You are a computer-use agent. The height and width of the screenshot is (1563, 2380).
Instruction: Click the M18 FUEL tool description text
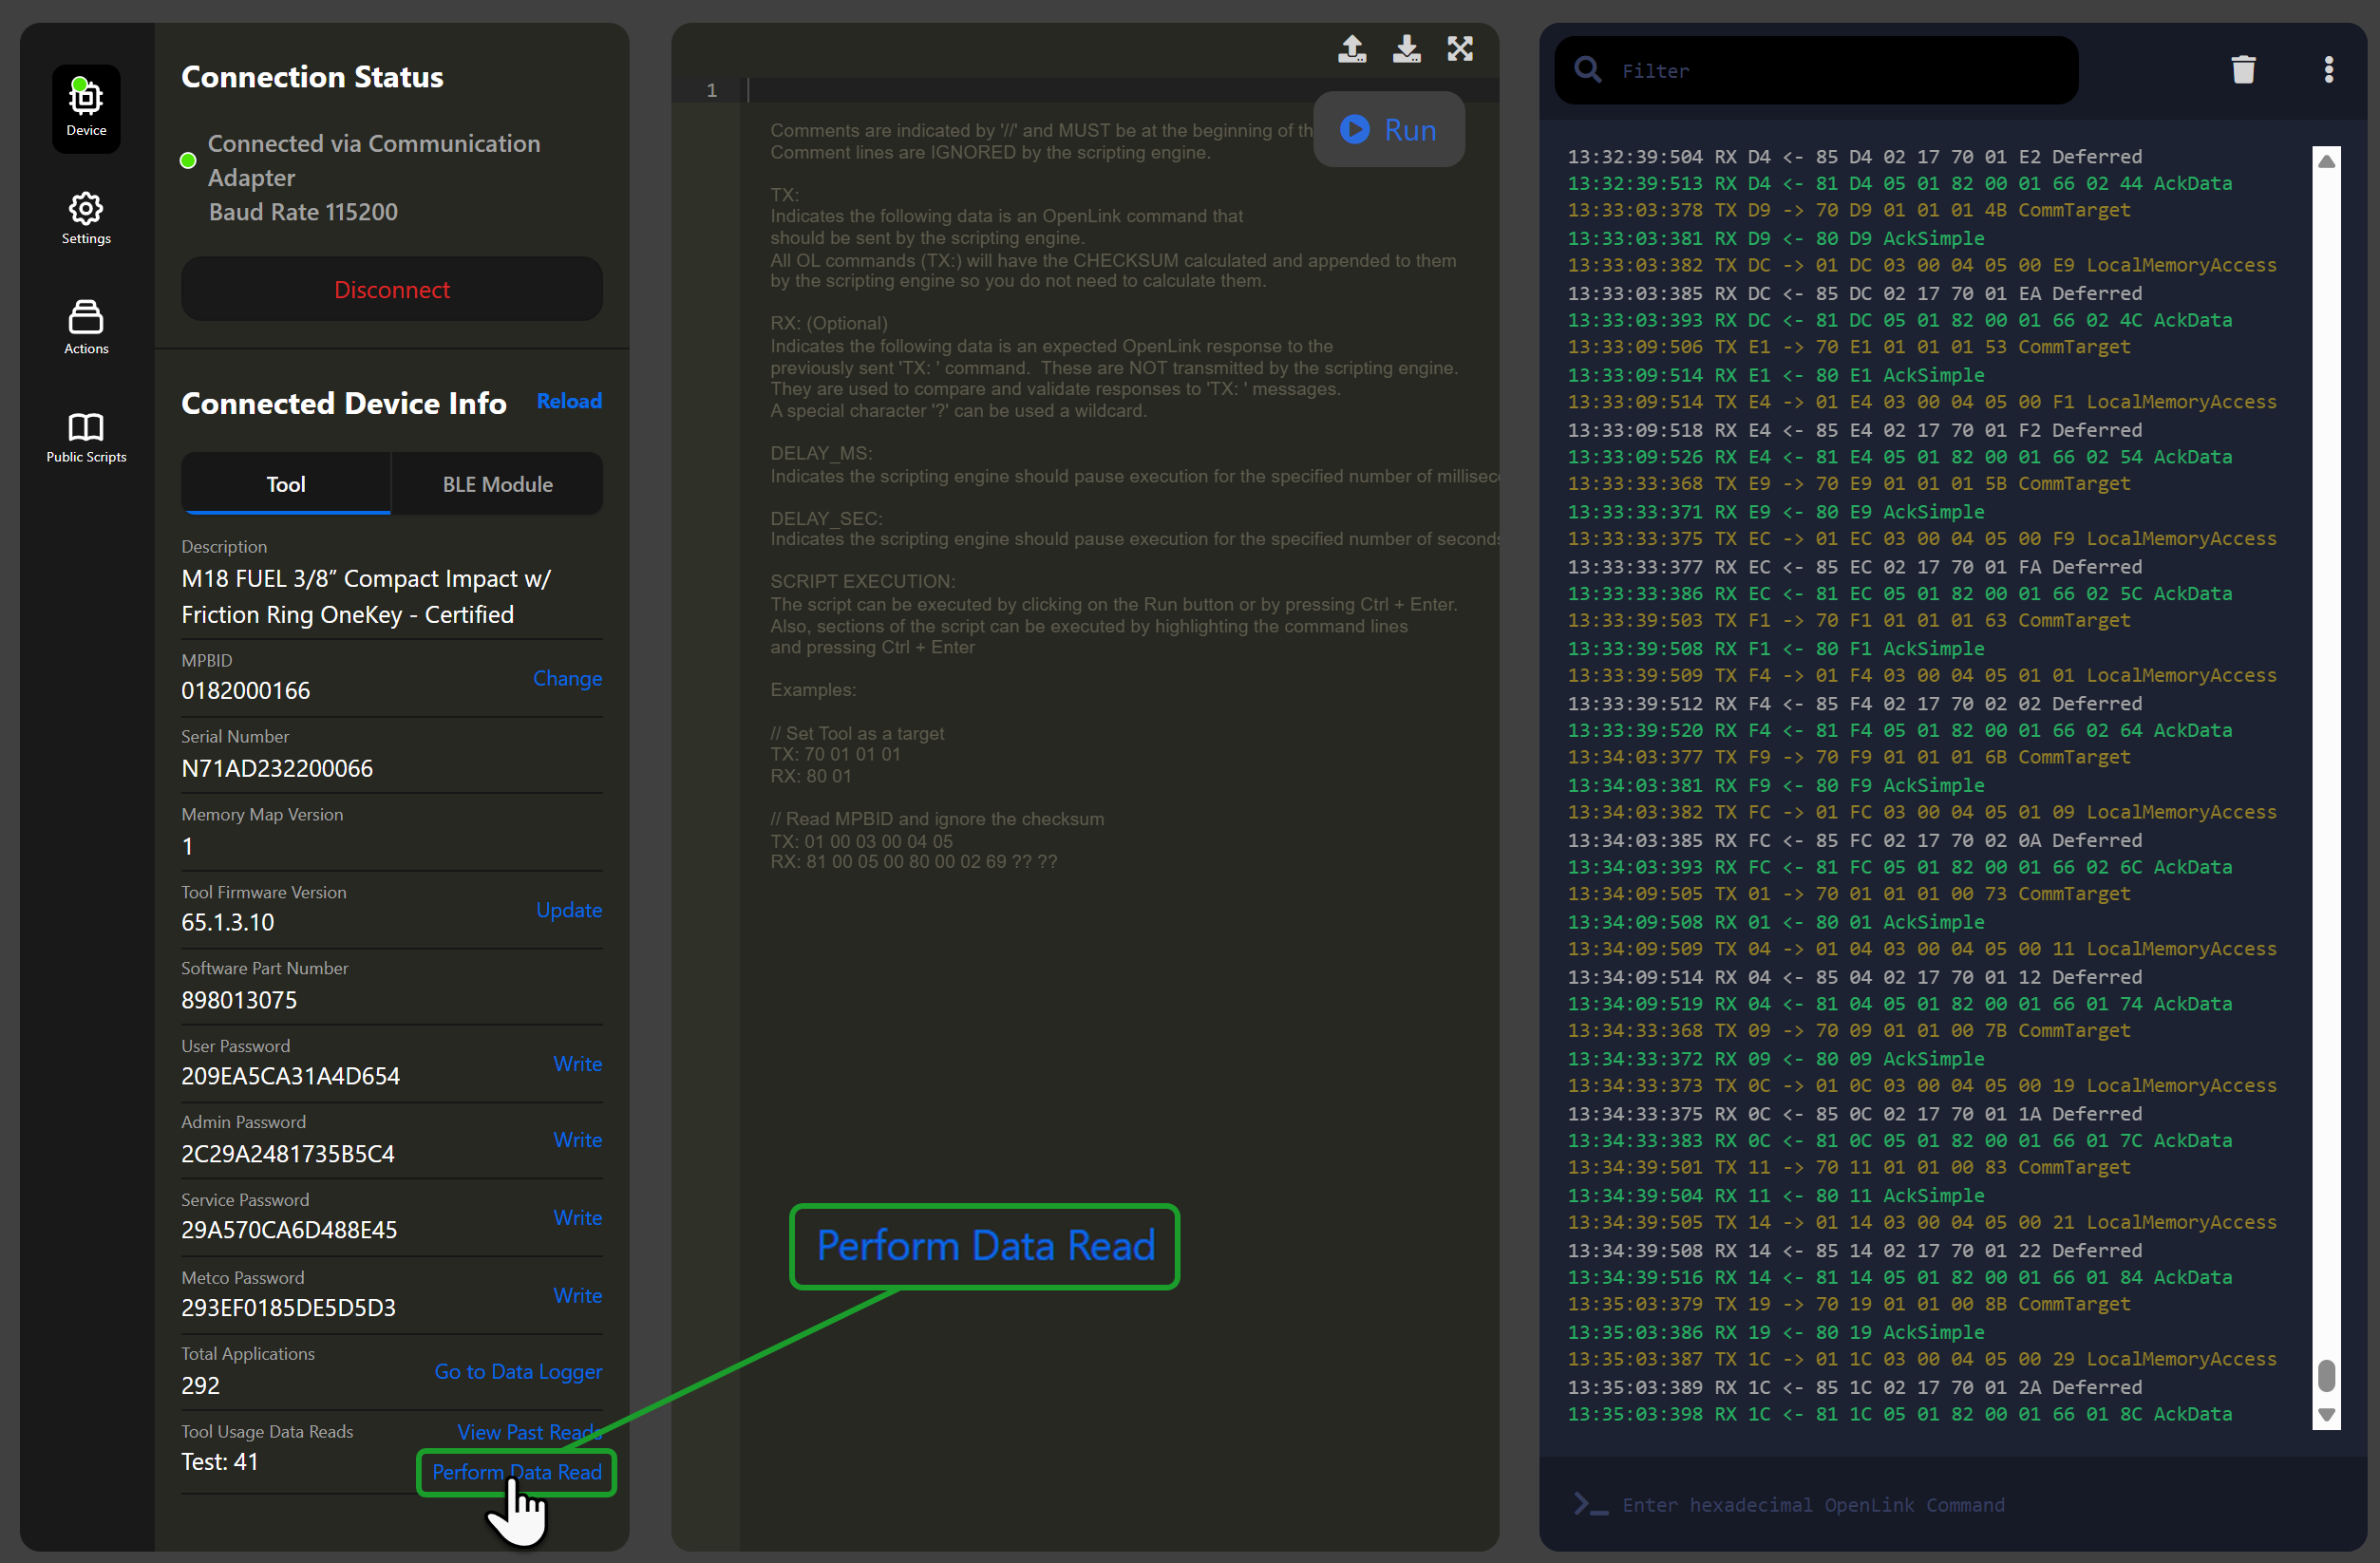coord(366,596)
